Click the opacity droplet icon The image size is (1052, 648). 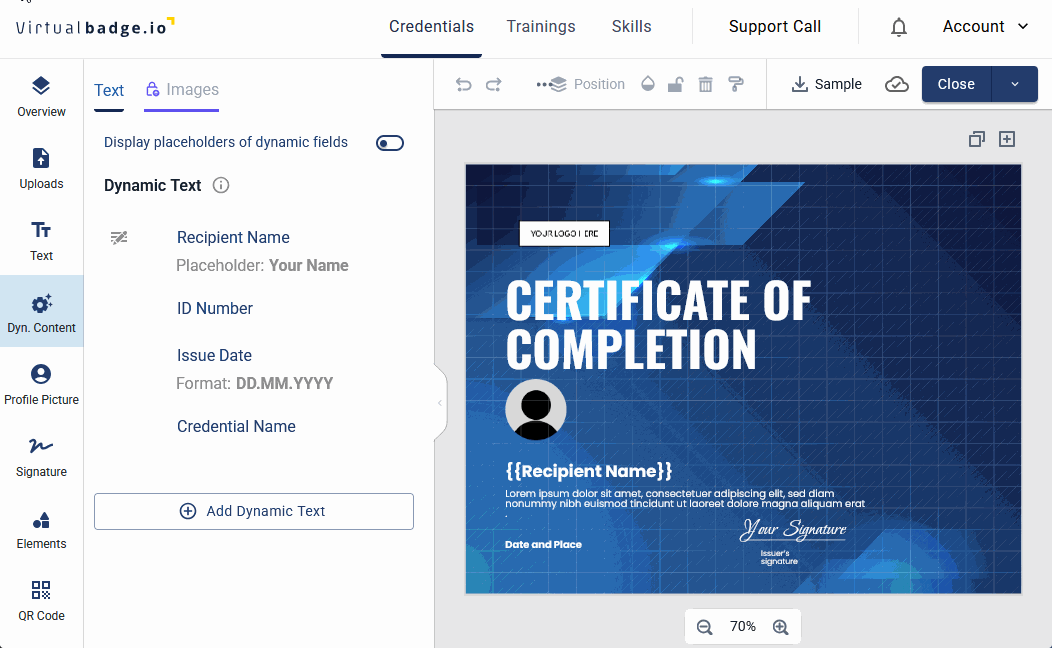pyautogui.click(x=647, y=85)
